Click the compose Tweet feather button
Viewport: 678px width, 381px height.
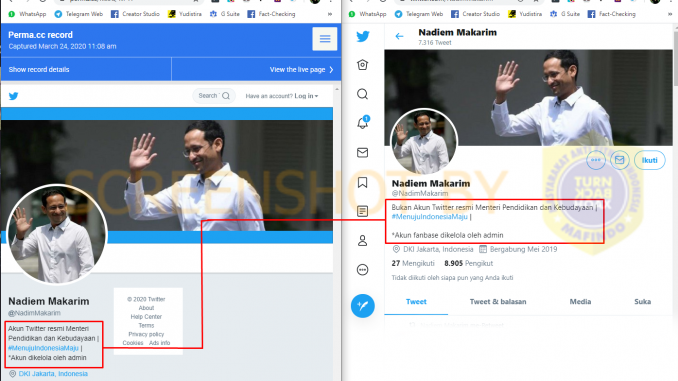click(x=363, y=306)
